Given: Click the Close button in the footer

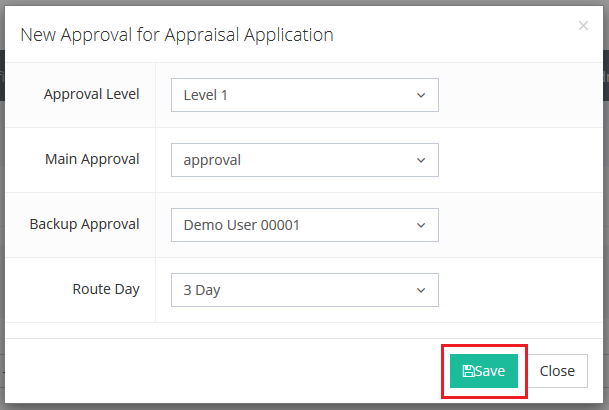Looking at the screenshot, I should pos(557,371).
